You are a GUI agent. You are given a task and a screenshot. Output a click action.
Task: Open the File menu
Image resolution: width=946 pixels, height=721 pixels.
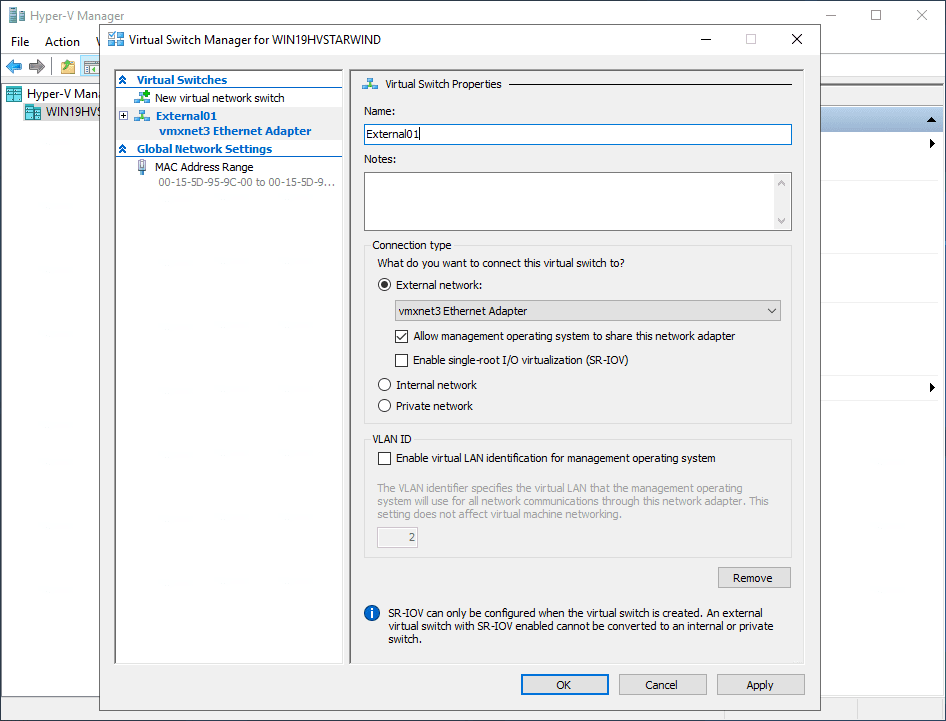point(20,42)
